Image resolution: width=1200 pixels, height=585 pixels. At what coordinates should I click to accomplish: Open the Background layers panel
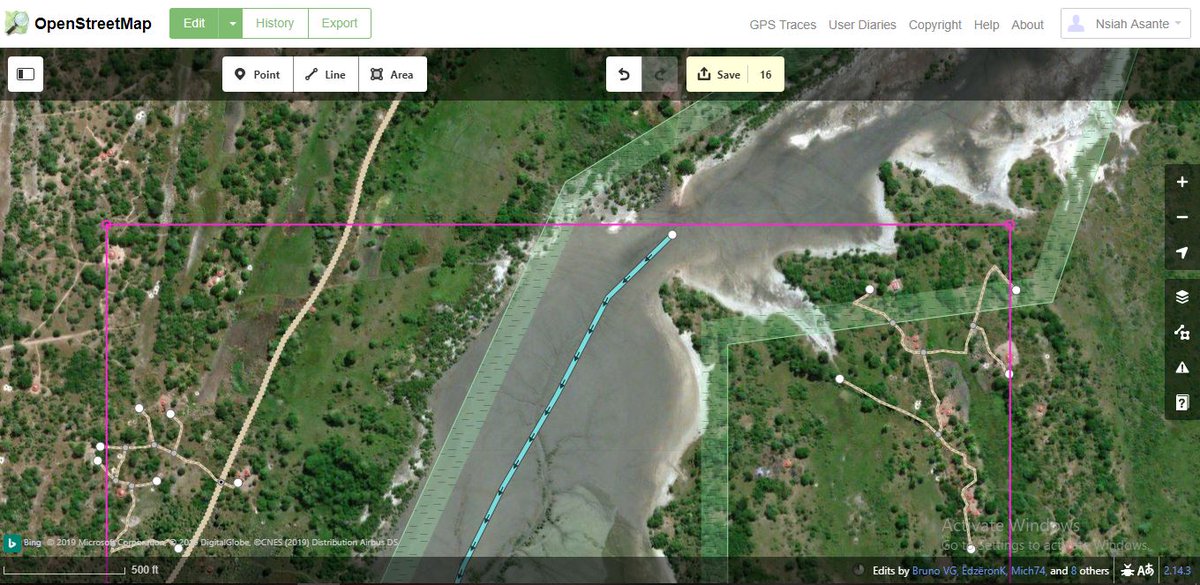coord(1180,296)
